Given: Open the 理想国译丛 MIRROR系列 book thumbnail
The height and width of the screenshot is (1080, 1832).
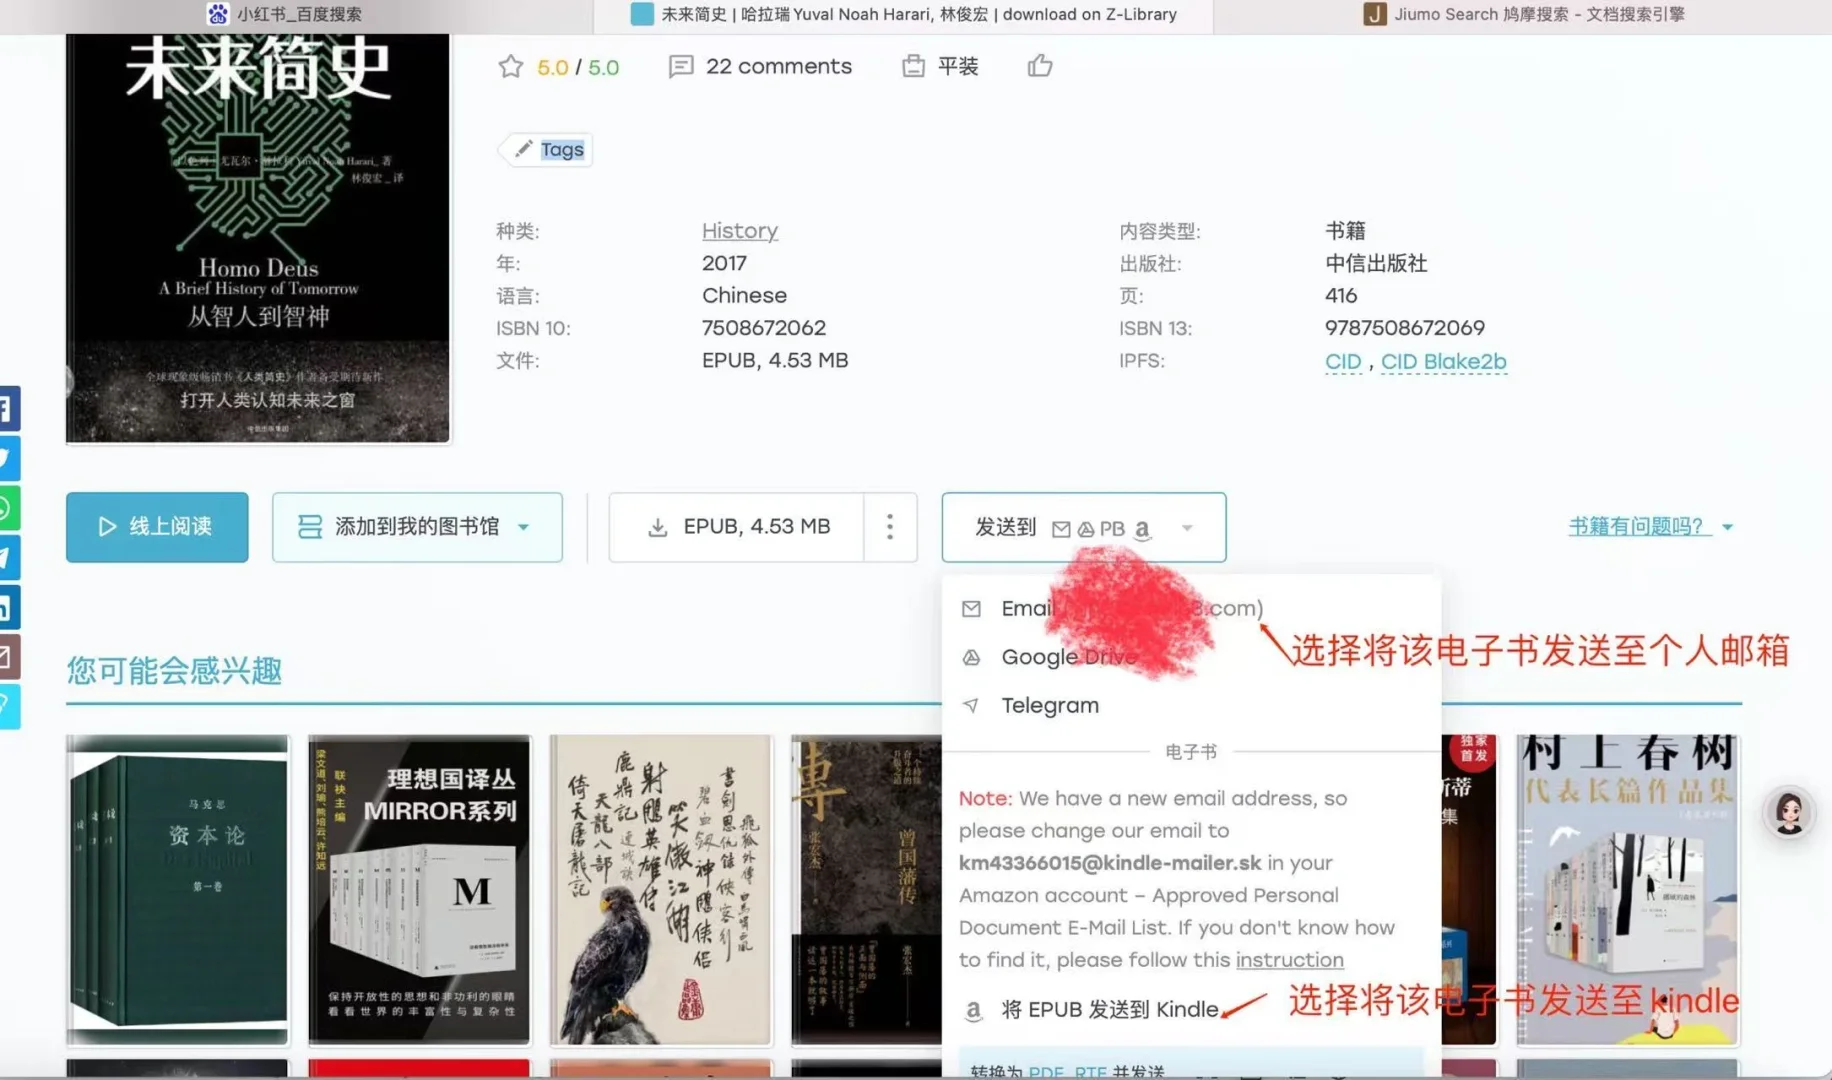Looking at the screenshot, I should point(419,890).
